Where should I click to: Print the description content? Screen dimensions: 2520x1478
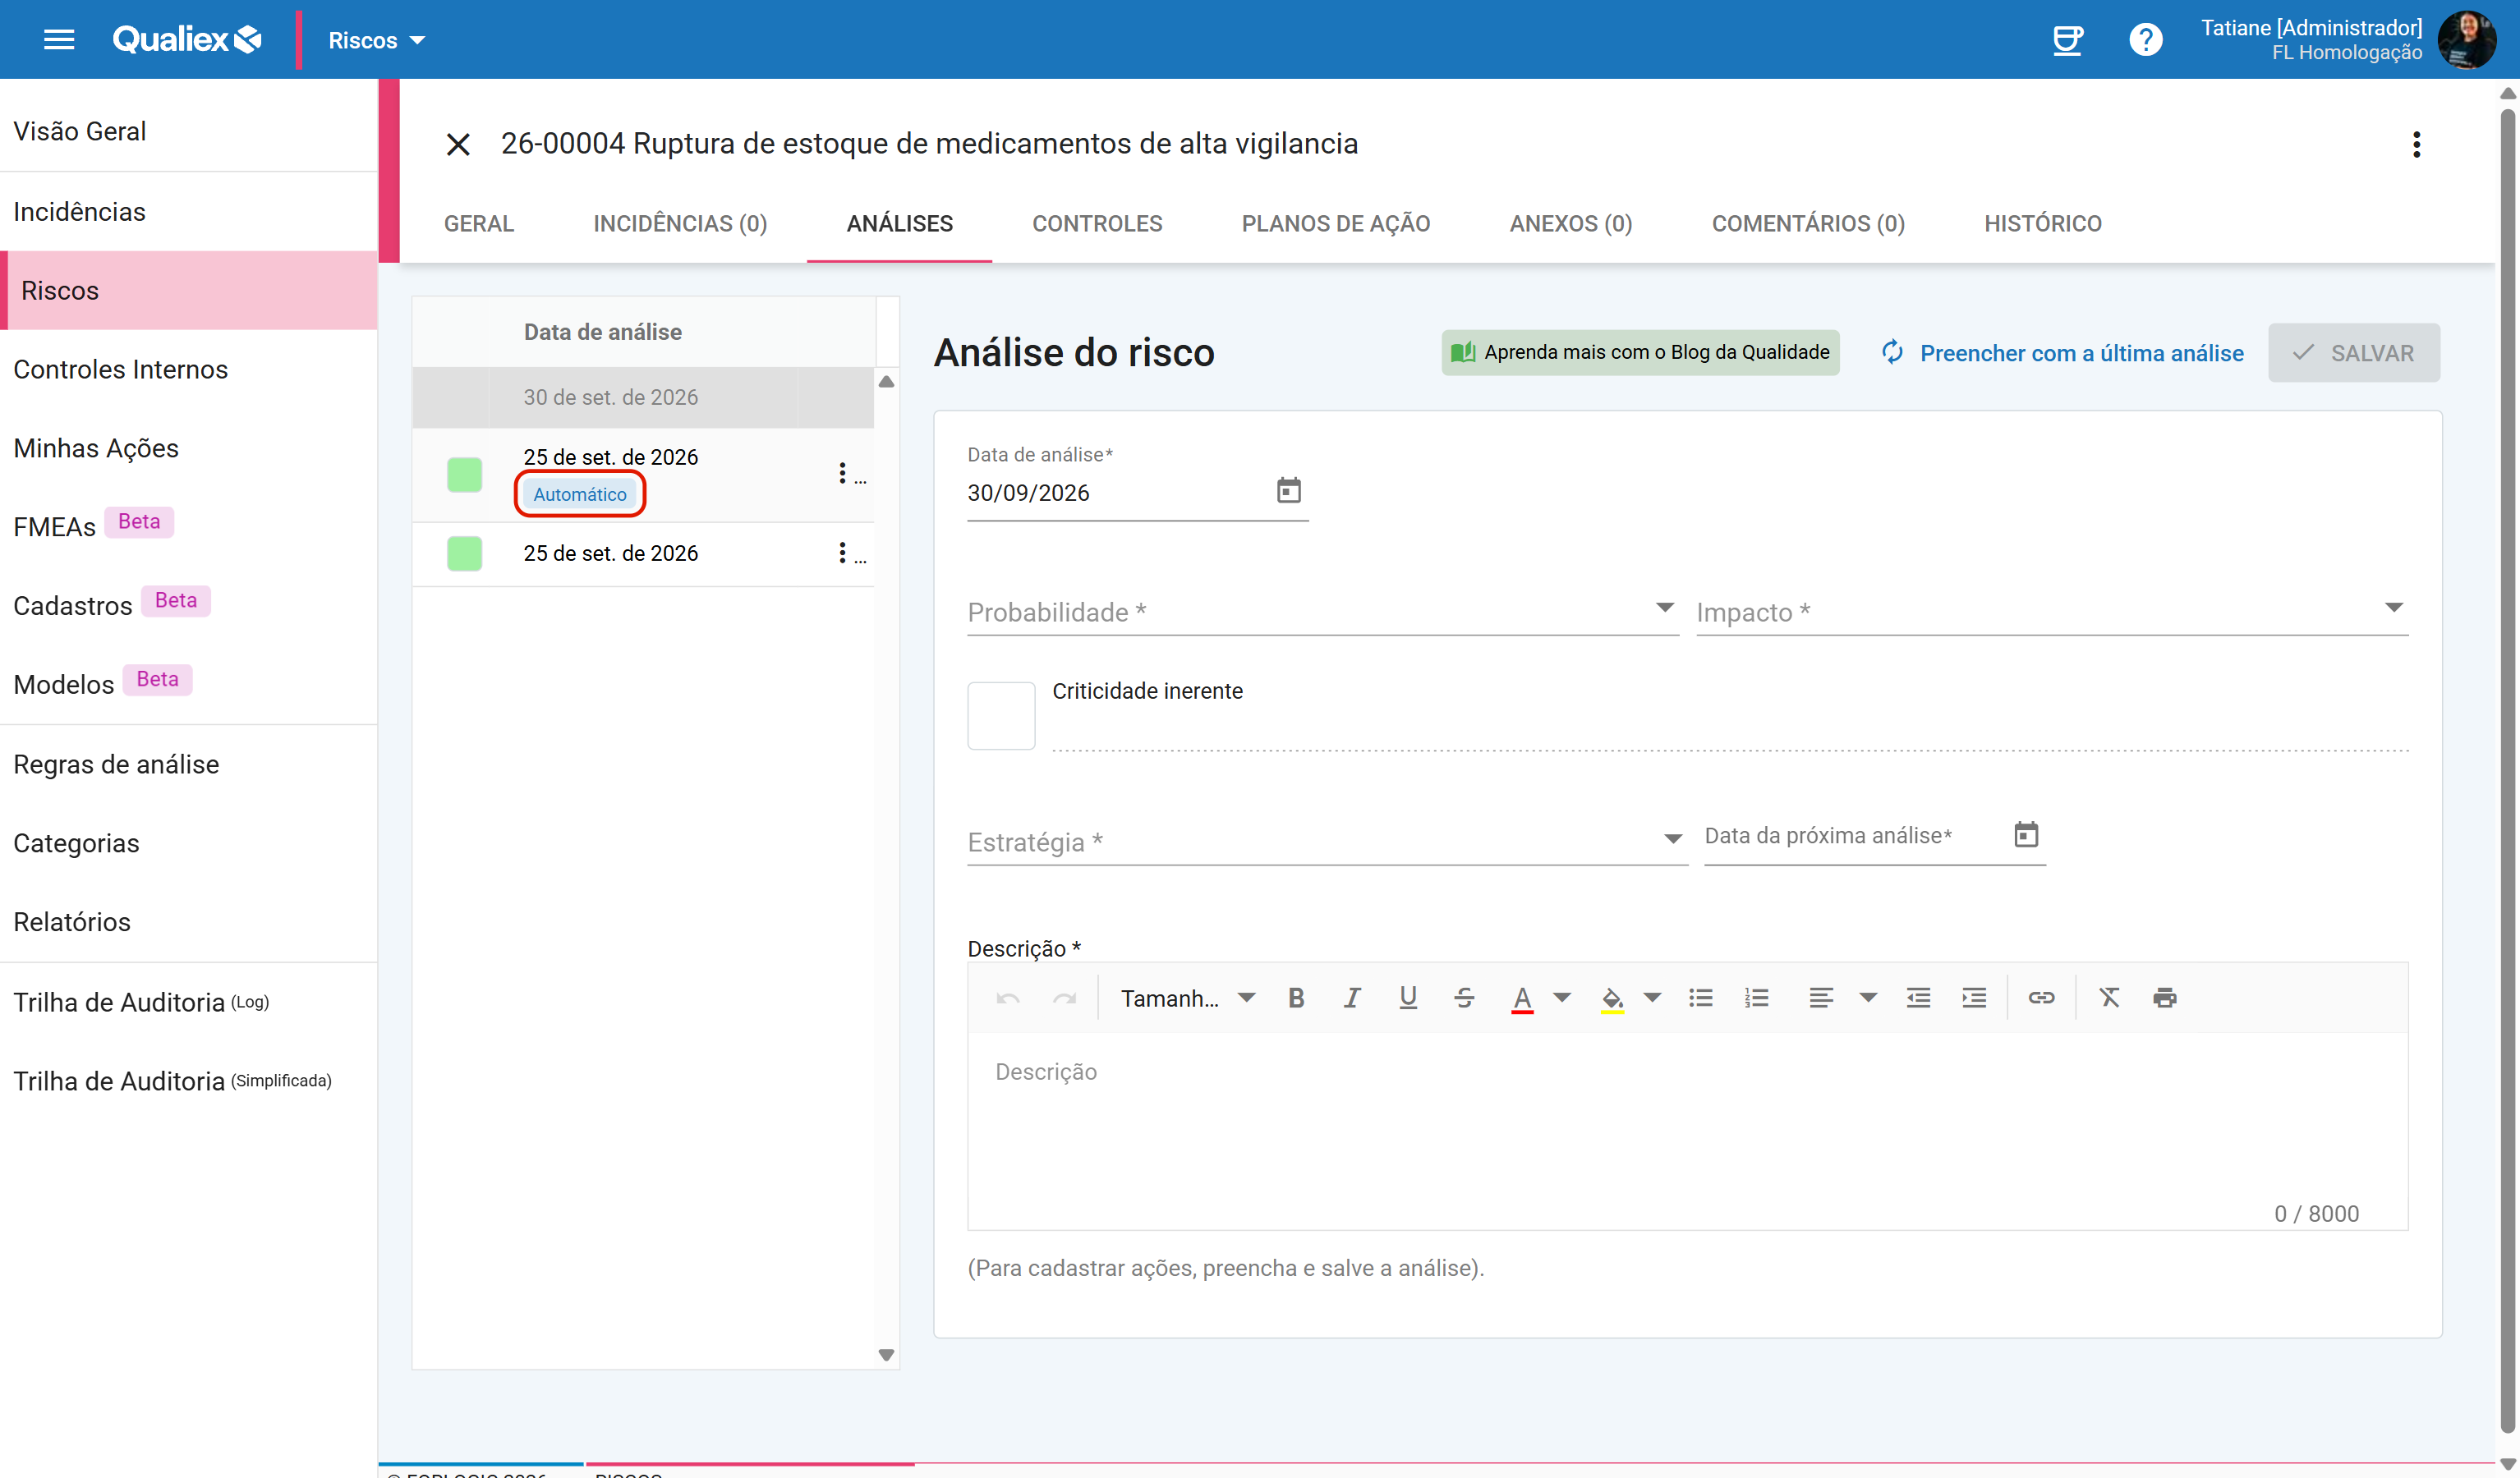2165,997
